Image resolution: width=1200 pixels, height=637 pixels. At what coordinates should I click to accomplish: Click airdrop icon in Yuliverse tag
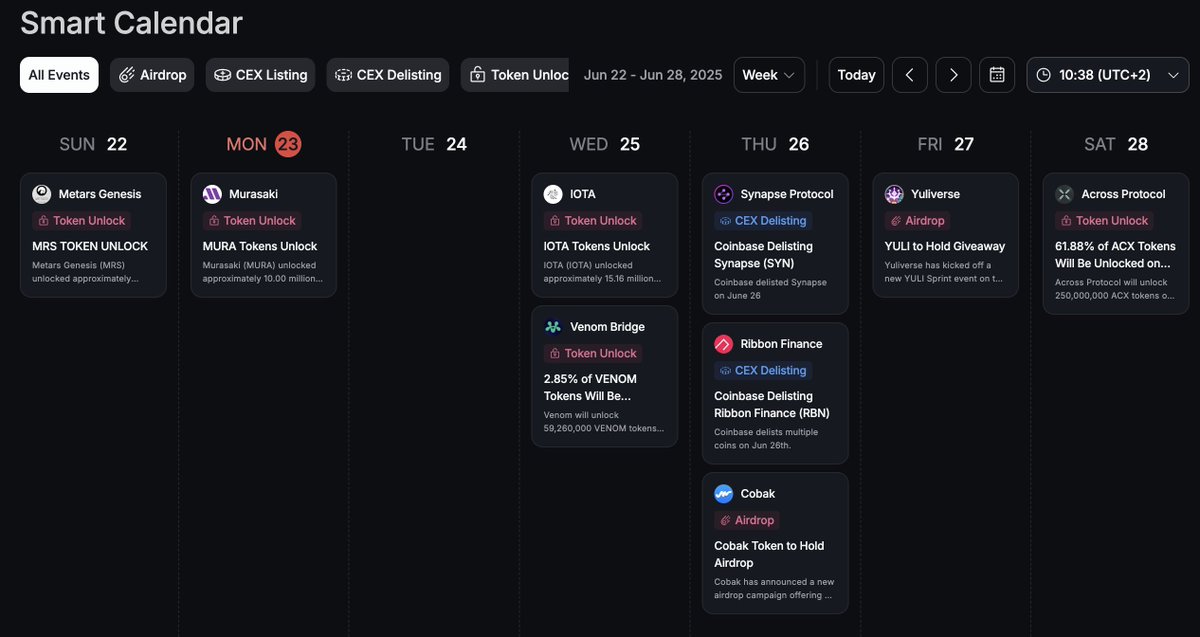click(896, 221)
